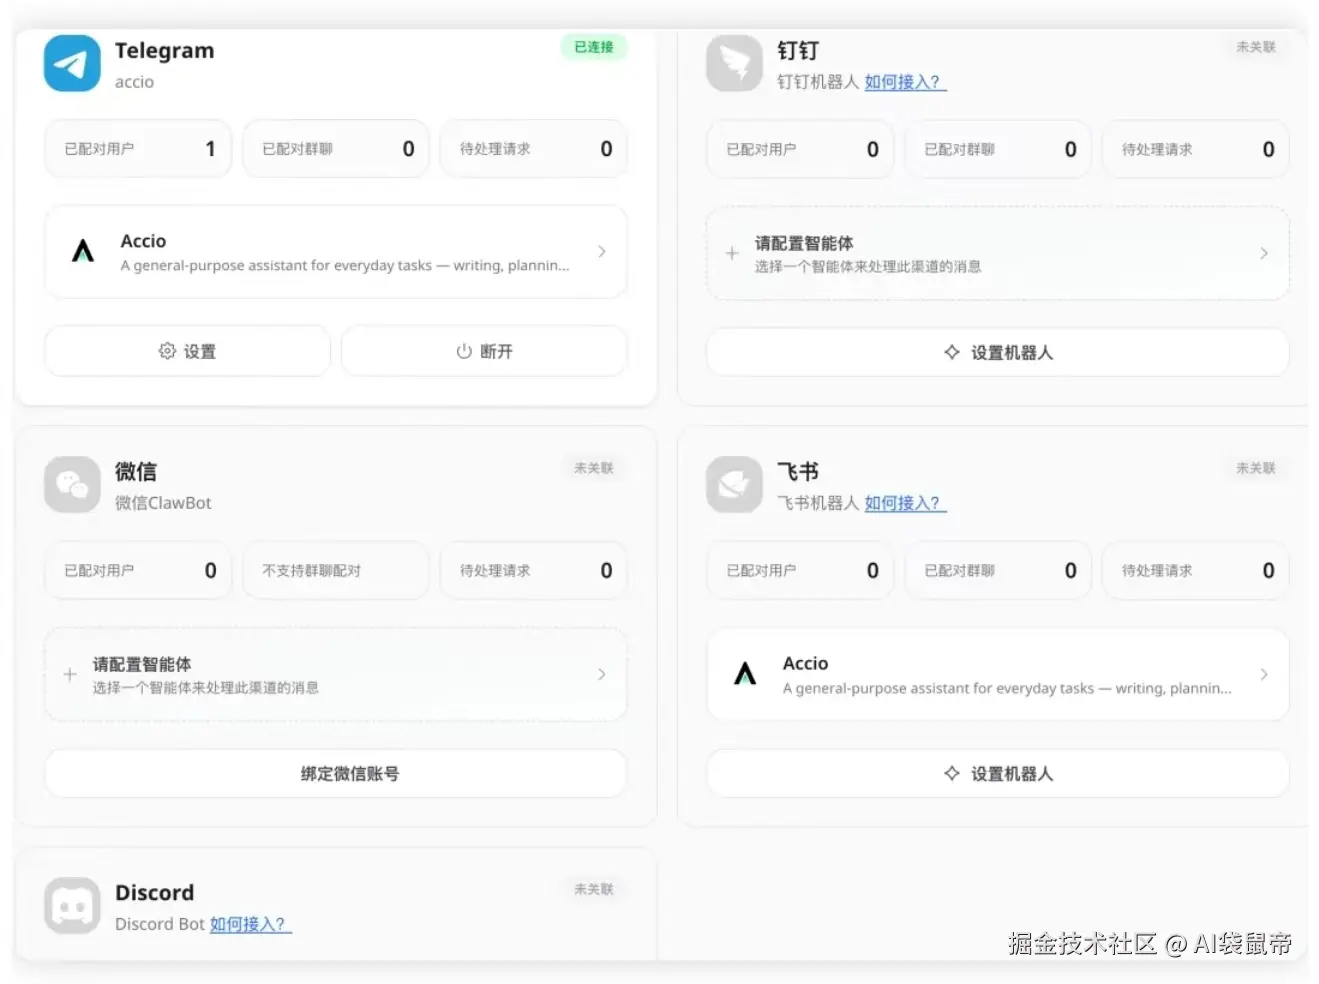
Task: Expand the 钉钉 请配置智能体 chevron
Action: coord(1264,253)
